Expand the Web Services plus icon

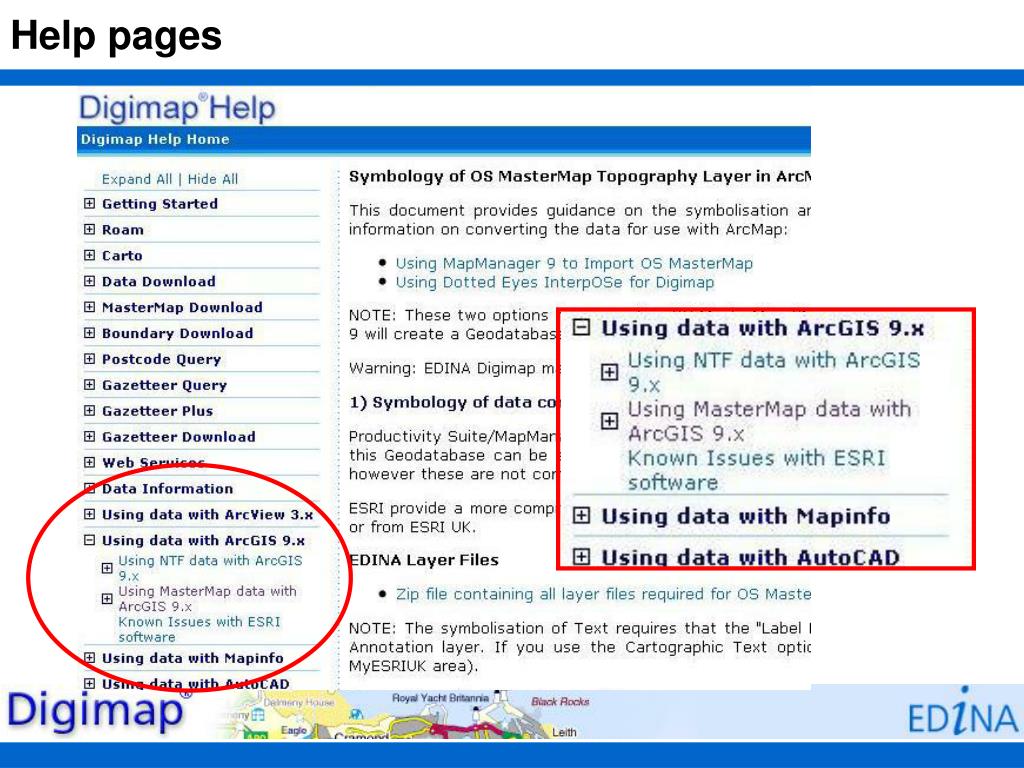point(89,462)
